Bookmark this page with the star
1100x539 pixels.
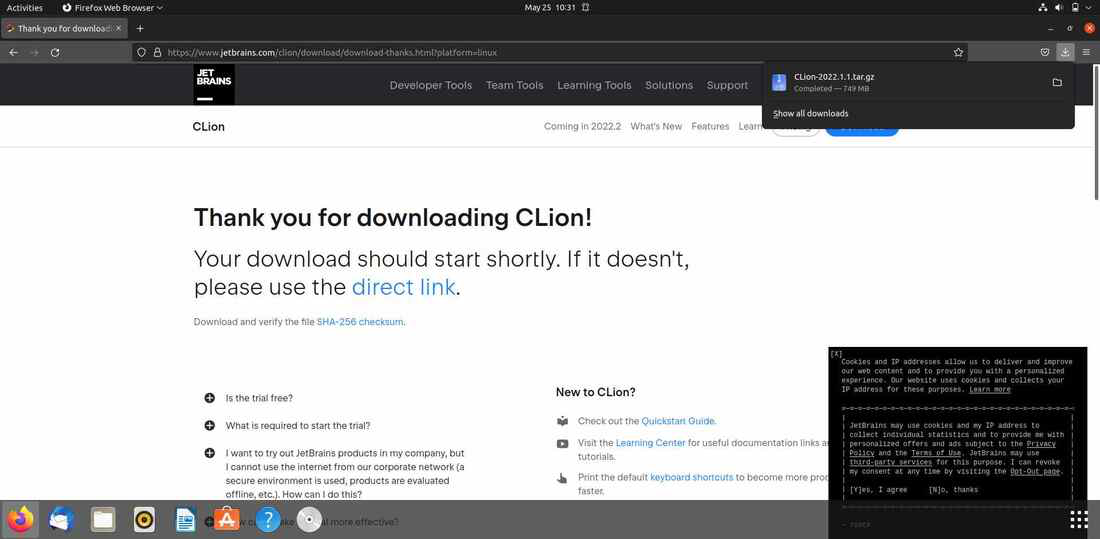[958, 53]
